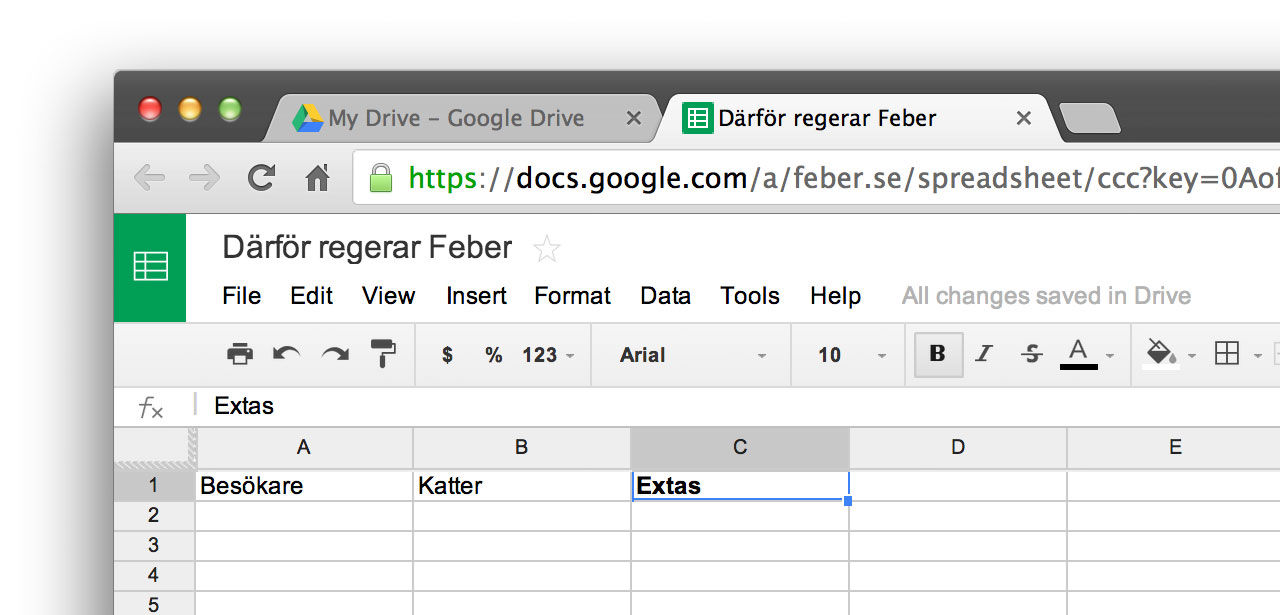1280x615 pixels.
Task: Open the 123 more formats dropdown
Action: [x=548, y=355]
